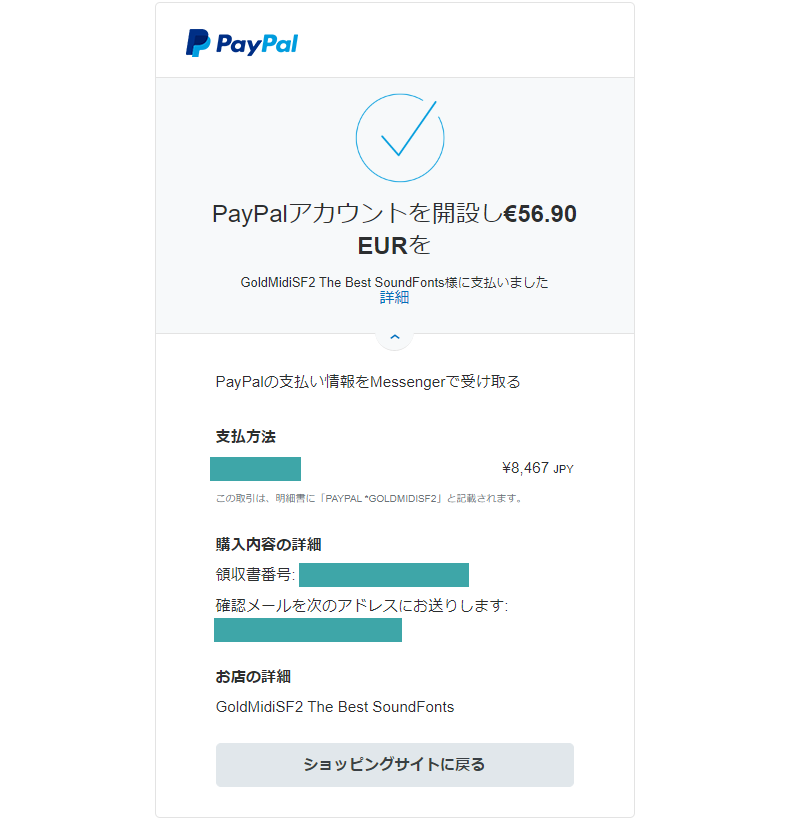Click the 購入内容の詳細 heading
The height and width of the screenshot is (824, 790).
(268, 545)
